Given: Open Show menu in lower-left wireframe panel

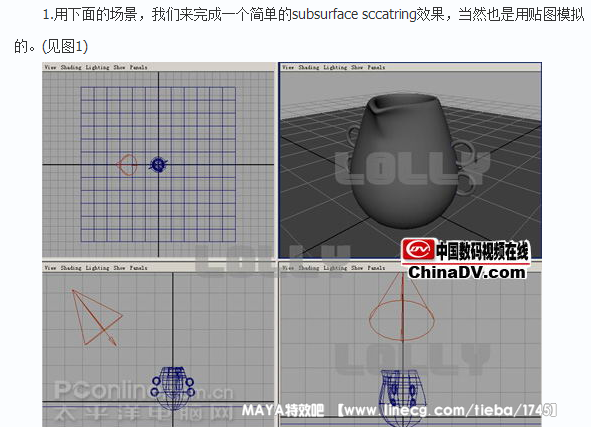Looking at the screenshot, I should (119, 268).
